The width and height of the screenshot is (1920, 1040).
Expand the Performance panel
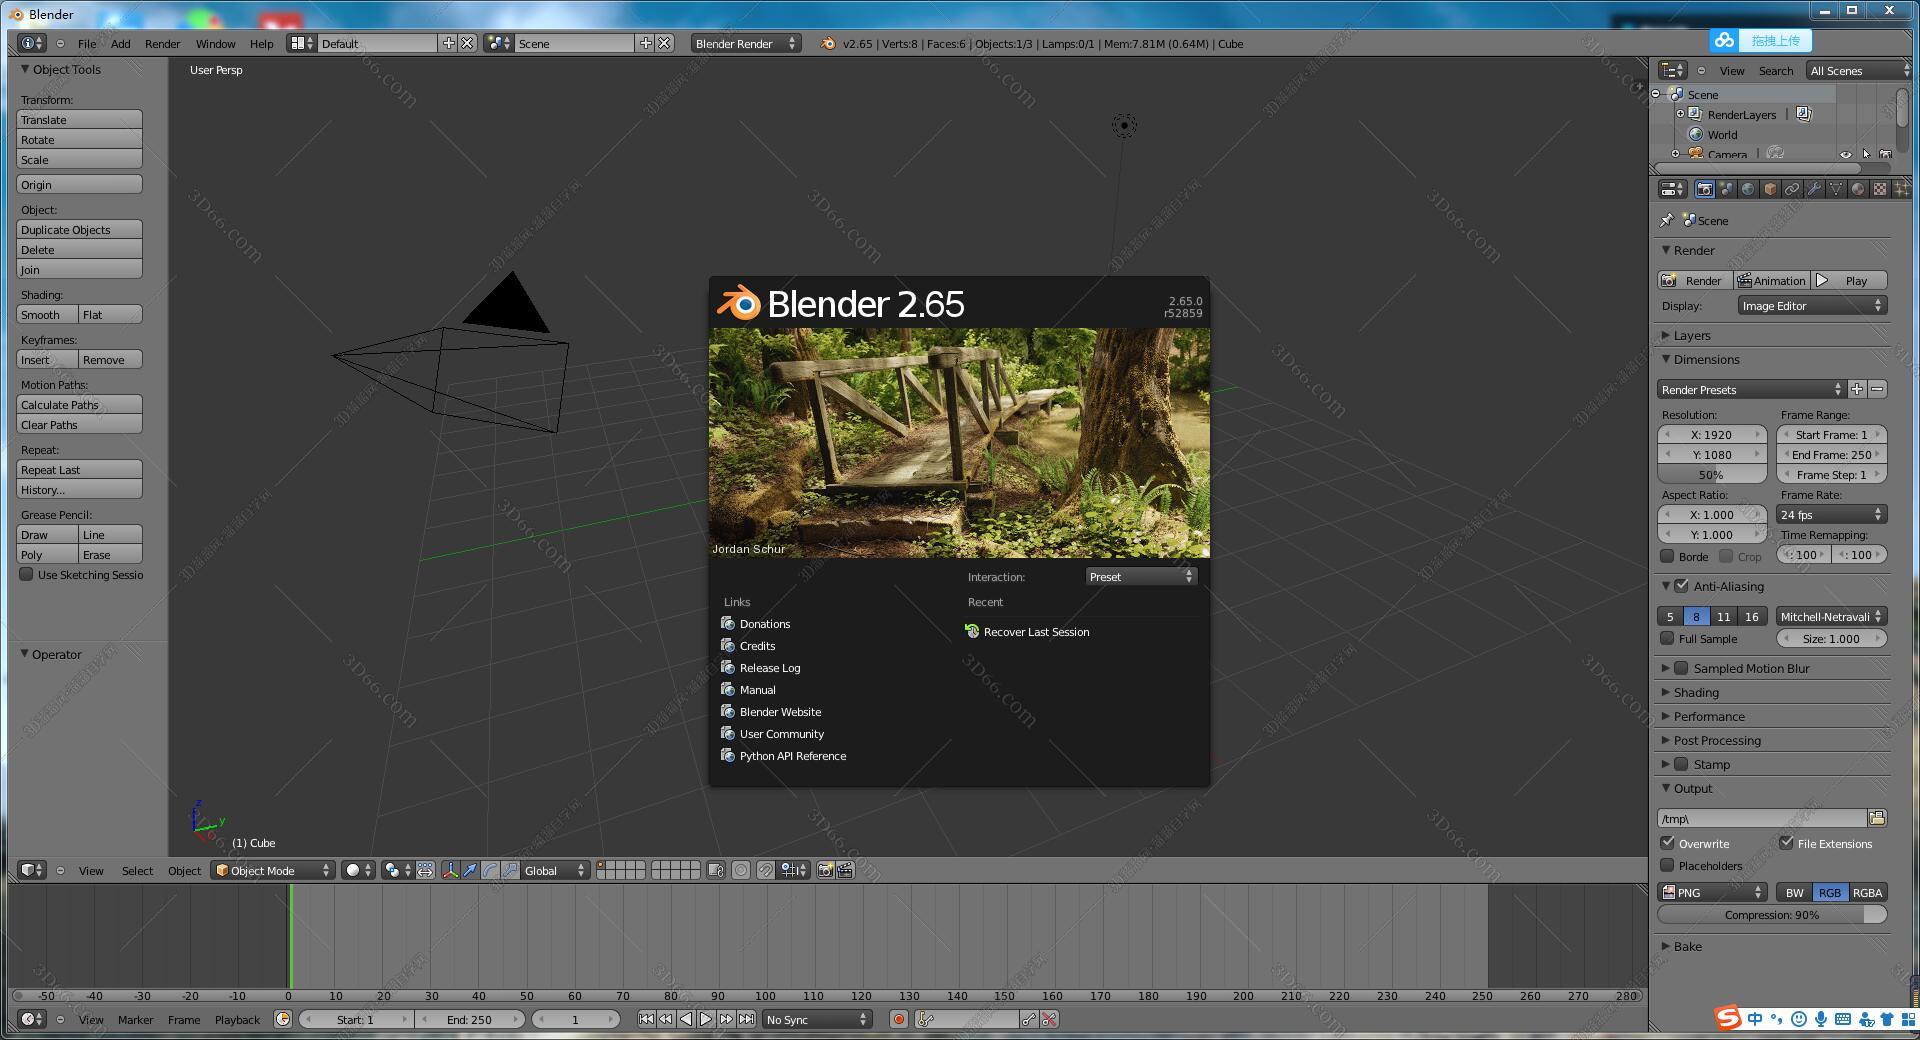coord(1708,716)
